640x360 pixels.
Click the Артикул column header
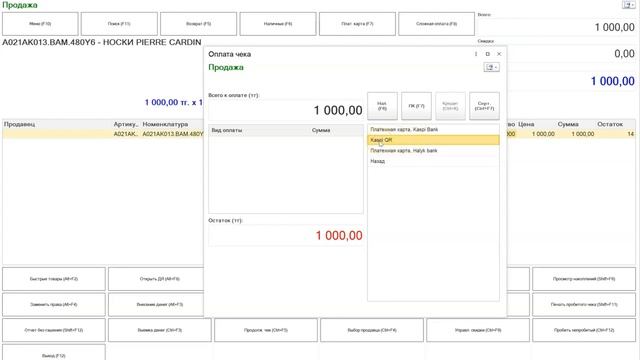point(126,124)
